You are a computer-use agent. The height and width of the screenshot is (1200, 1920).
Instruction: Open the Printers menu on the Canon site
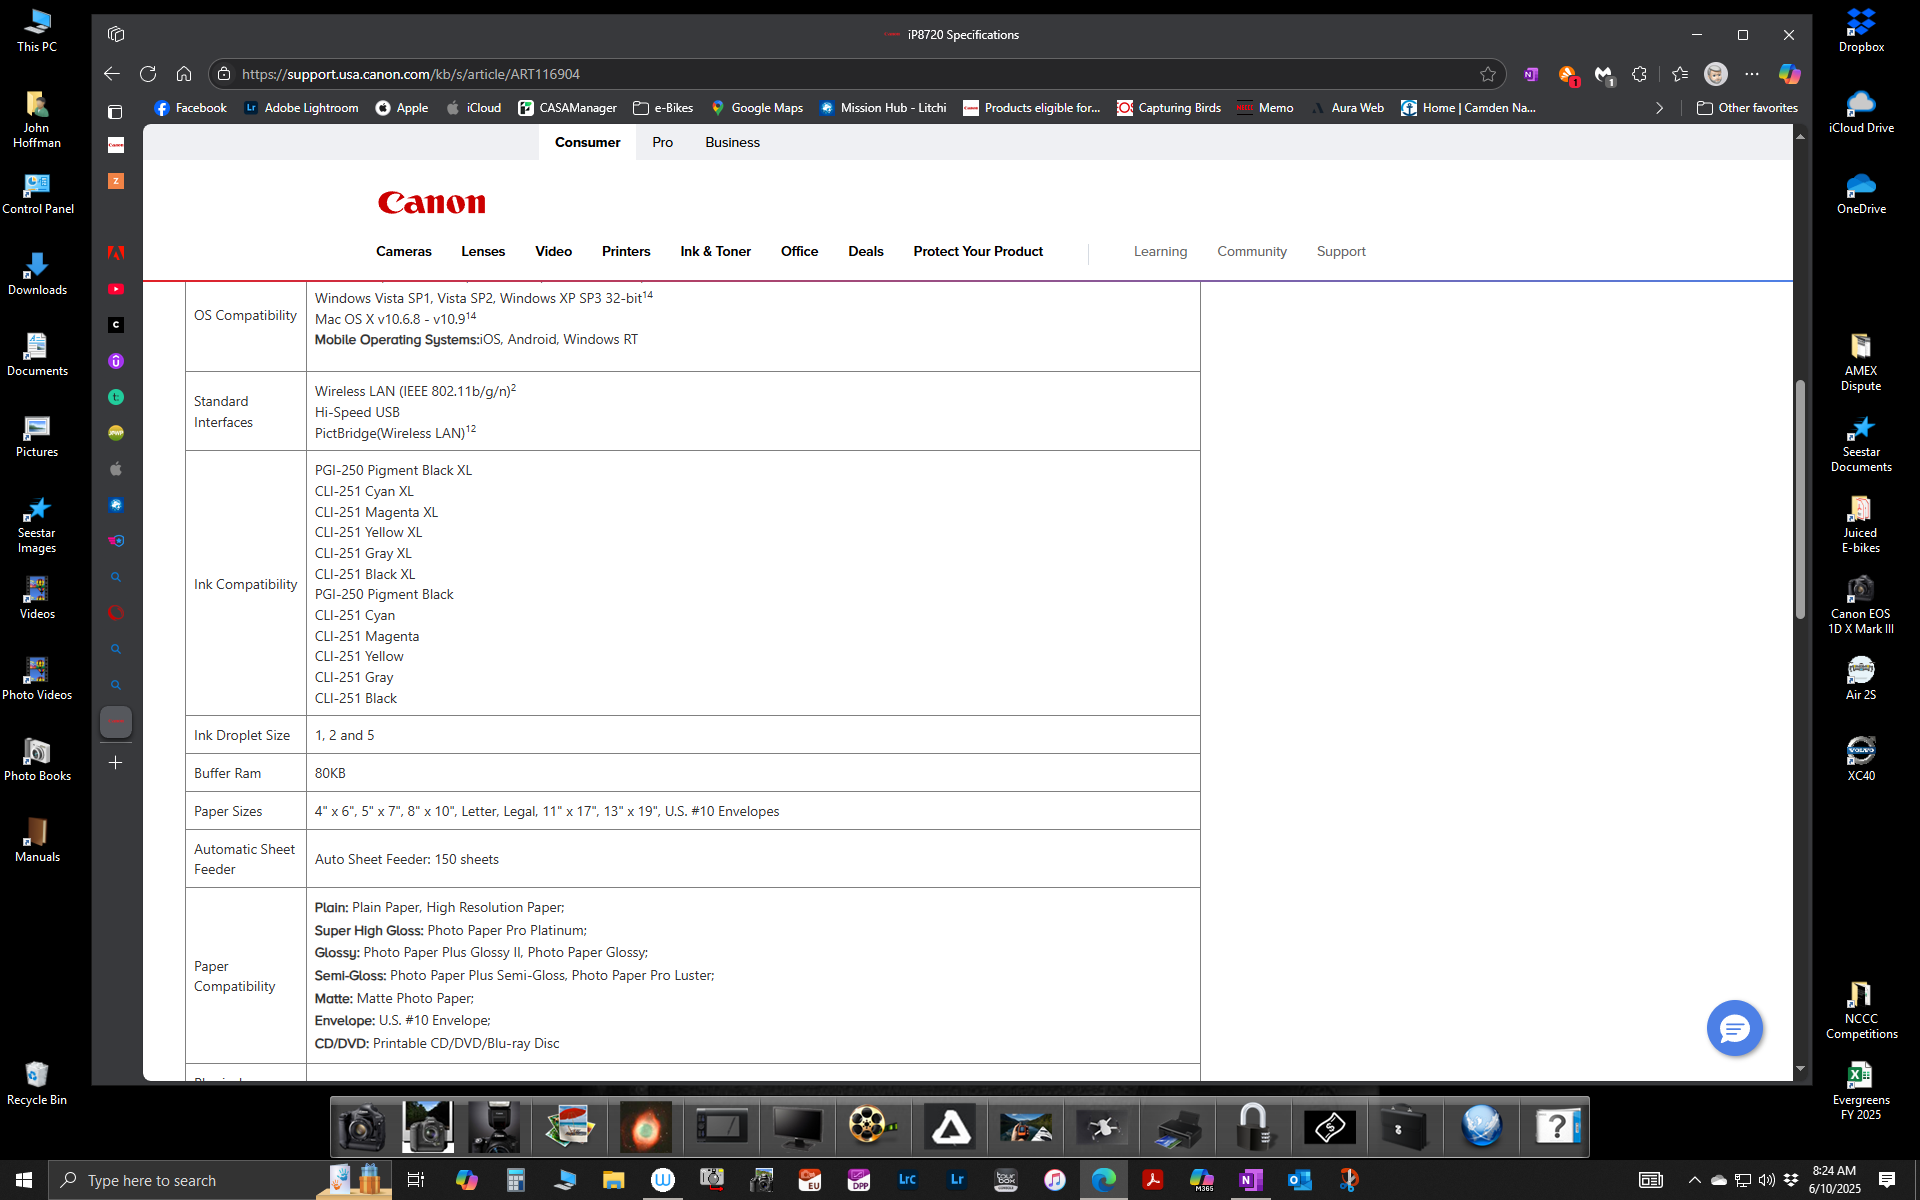pyautogui.click(x=626, y=252)
